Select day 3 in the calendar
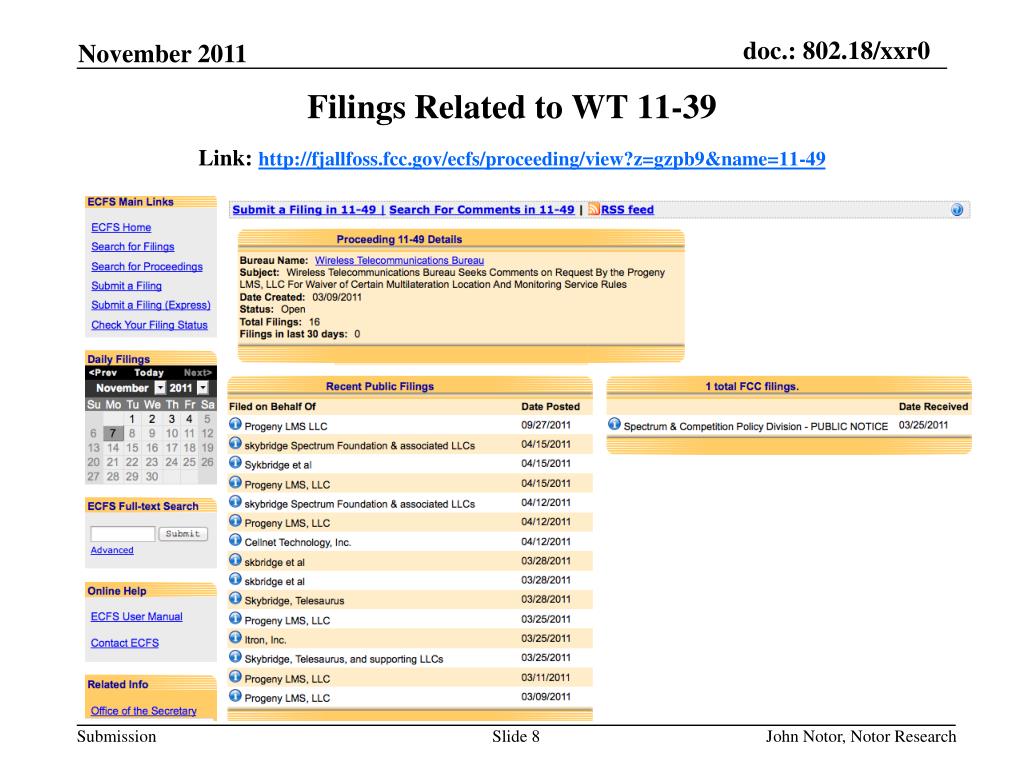1024x768 pixels. click(171, 419)
